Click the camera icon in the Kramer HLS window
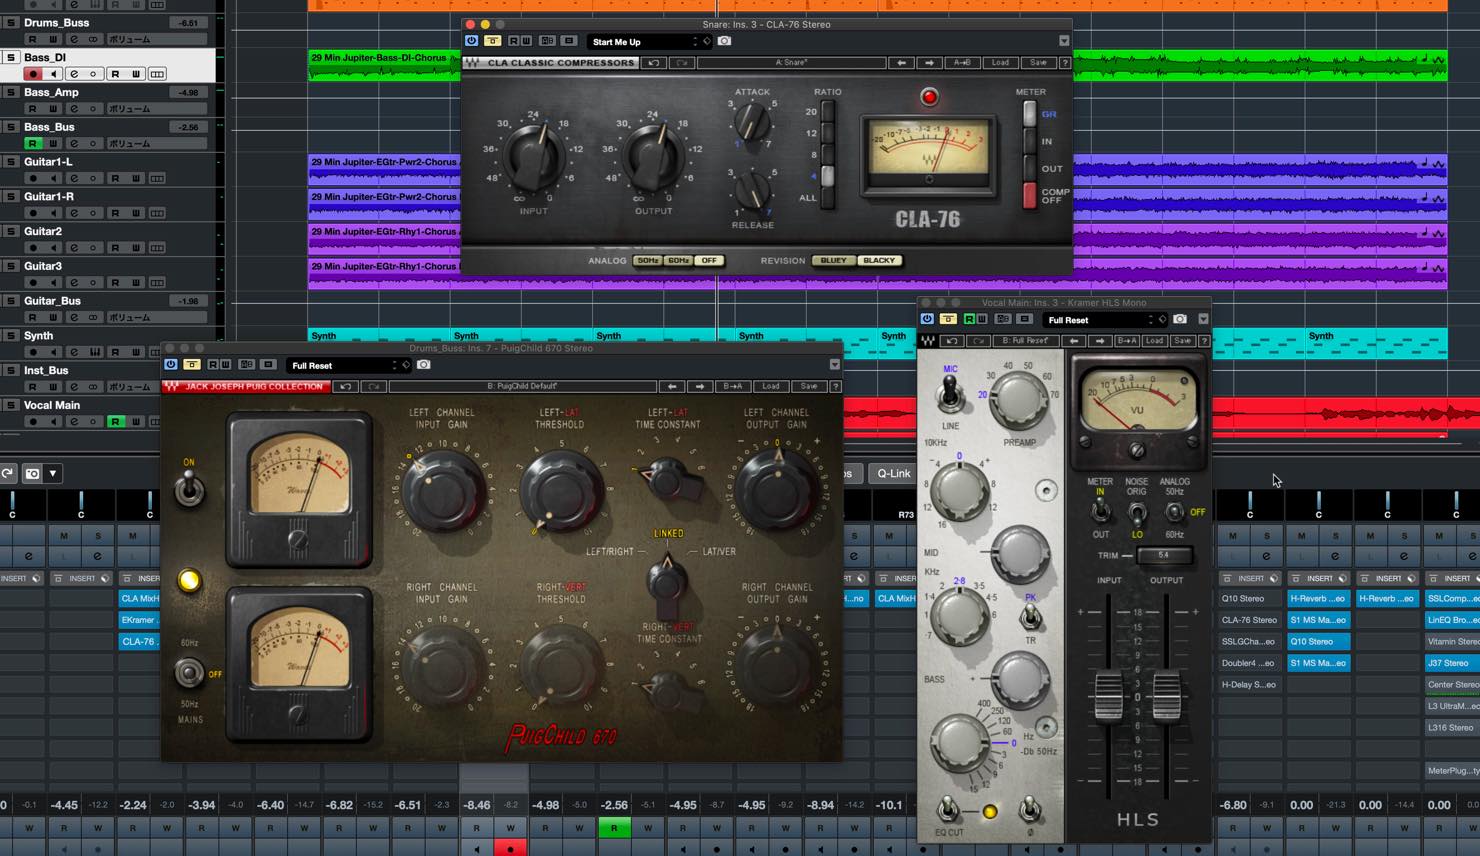The image size is (1480, 856). click(x=1180, y=319)
